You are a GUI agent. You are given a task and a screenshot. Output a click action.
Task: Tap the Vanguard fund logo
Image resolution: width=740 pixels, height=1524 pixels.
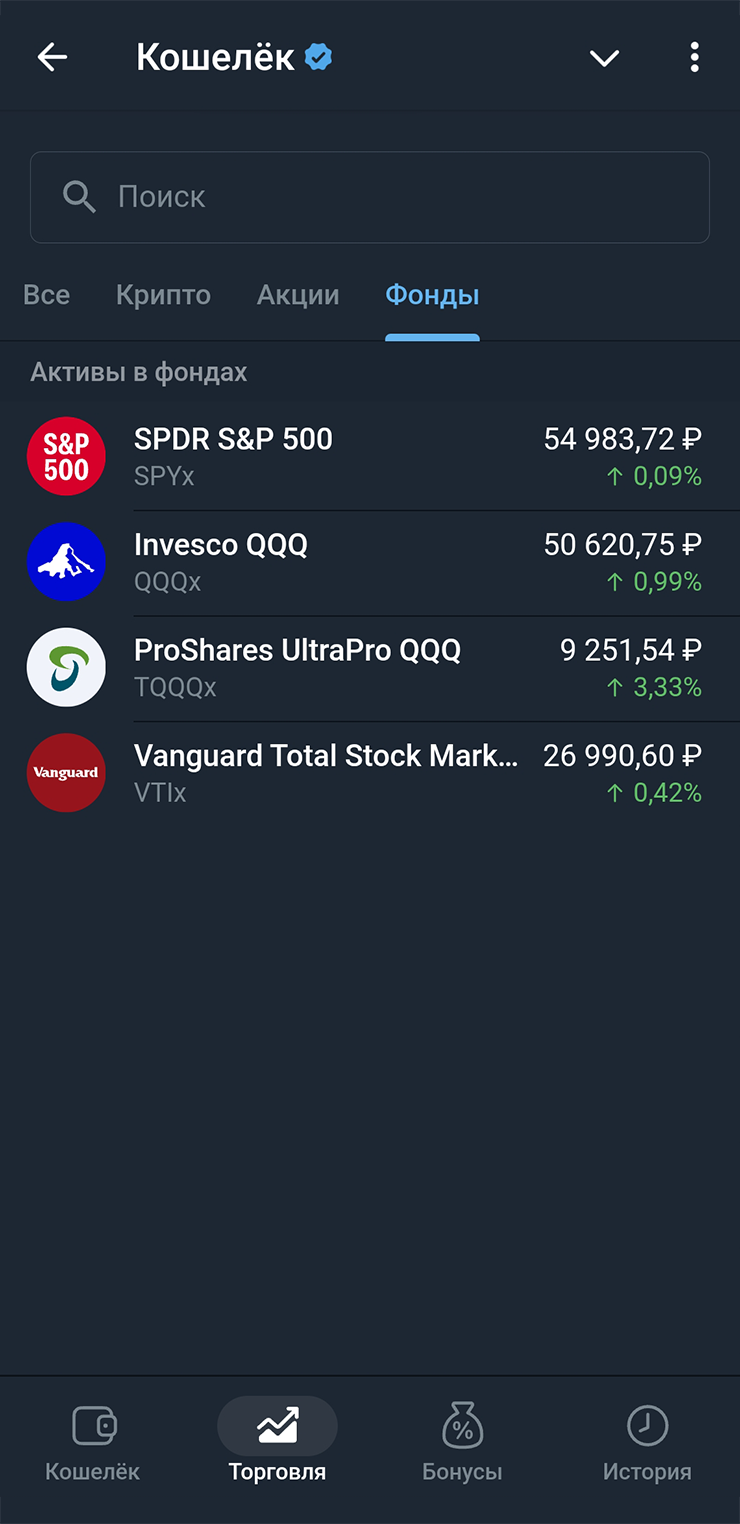click(x=66, y=773)
